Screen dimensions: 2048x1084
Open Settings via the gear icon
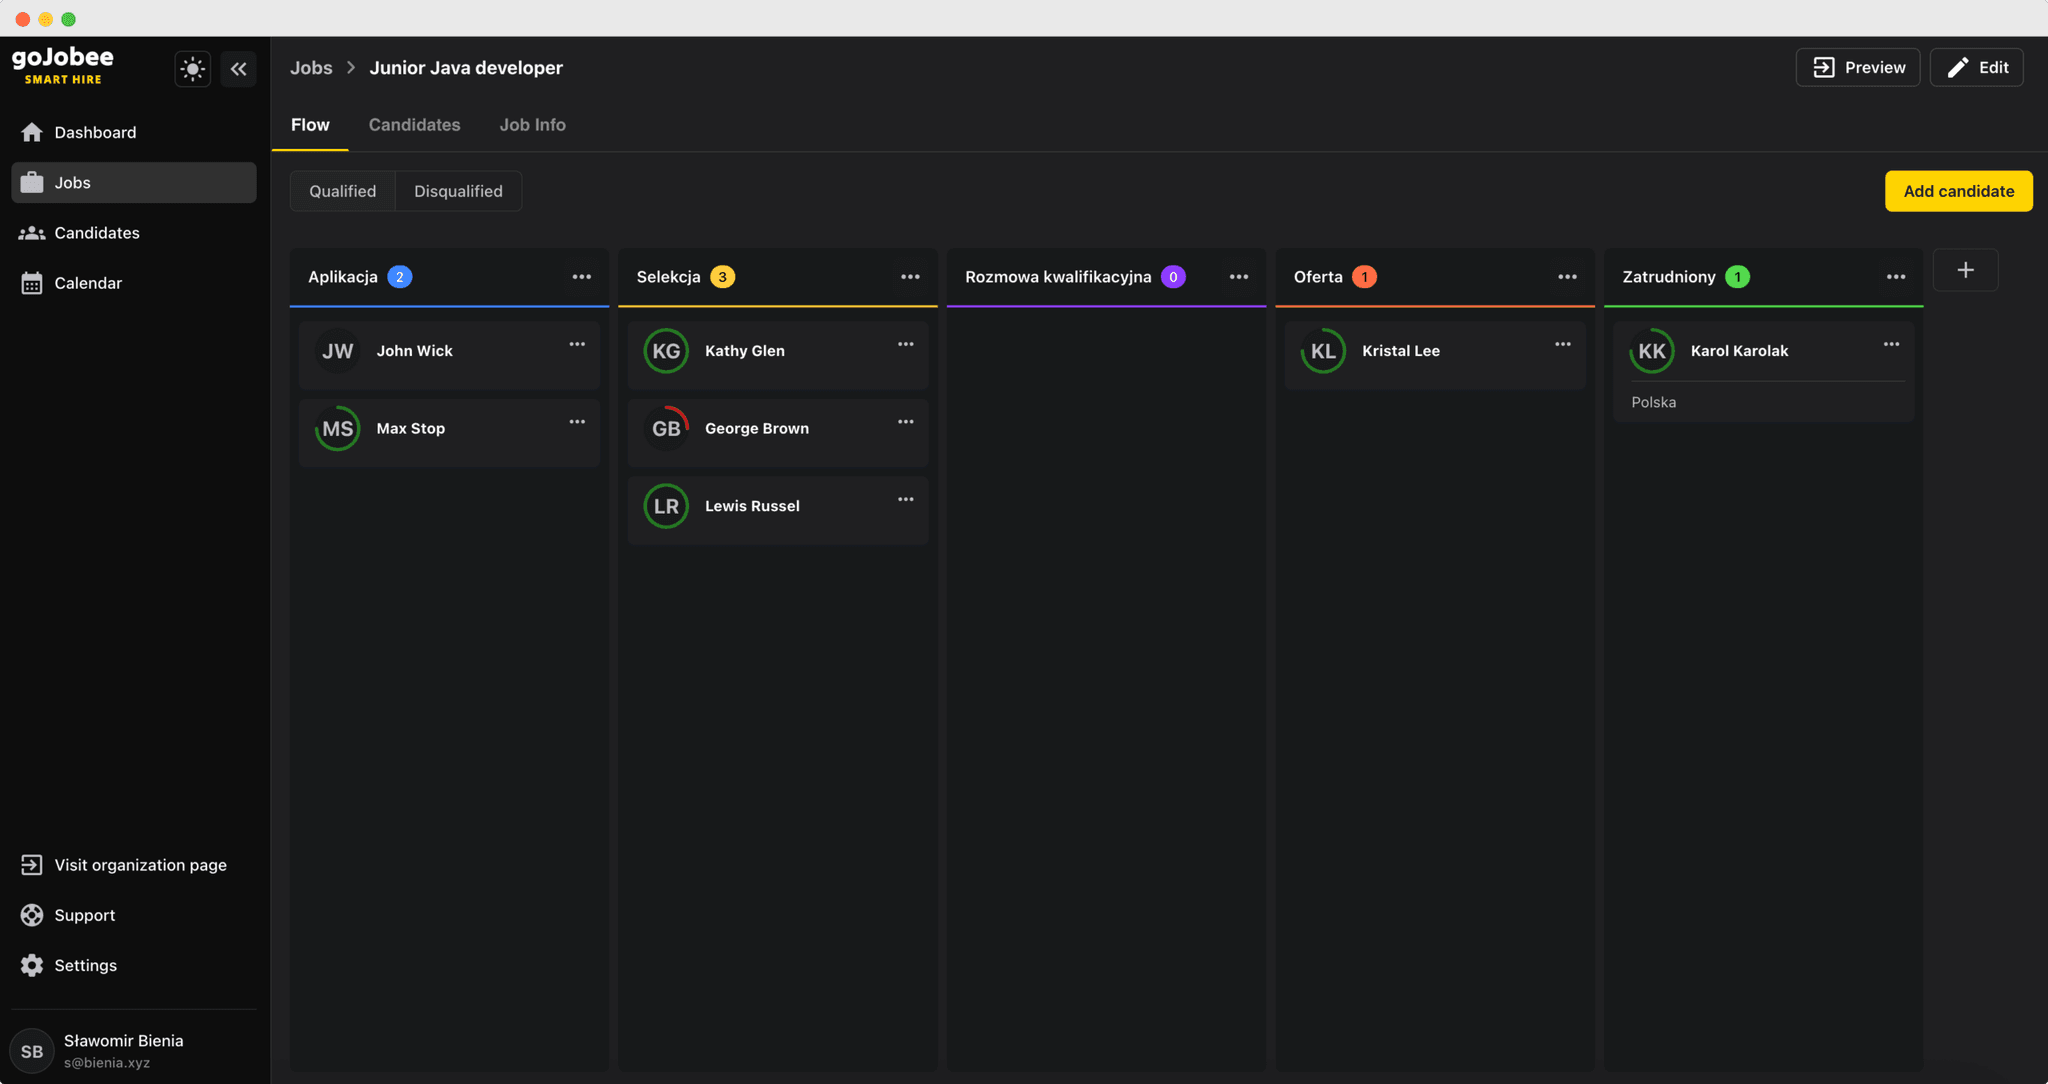coord(31,964)
